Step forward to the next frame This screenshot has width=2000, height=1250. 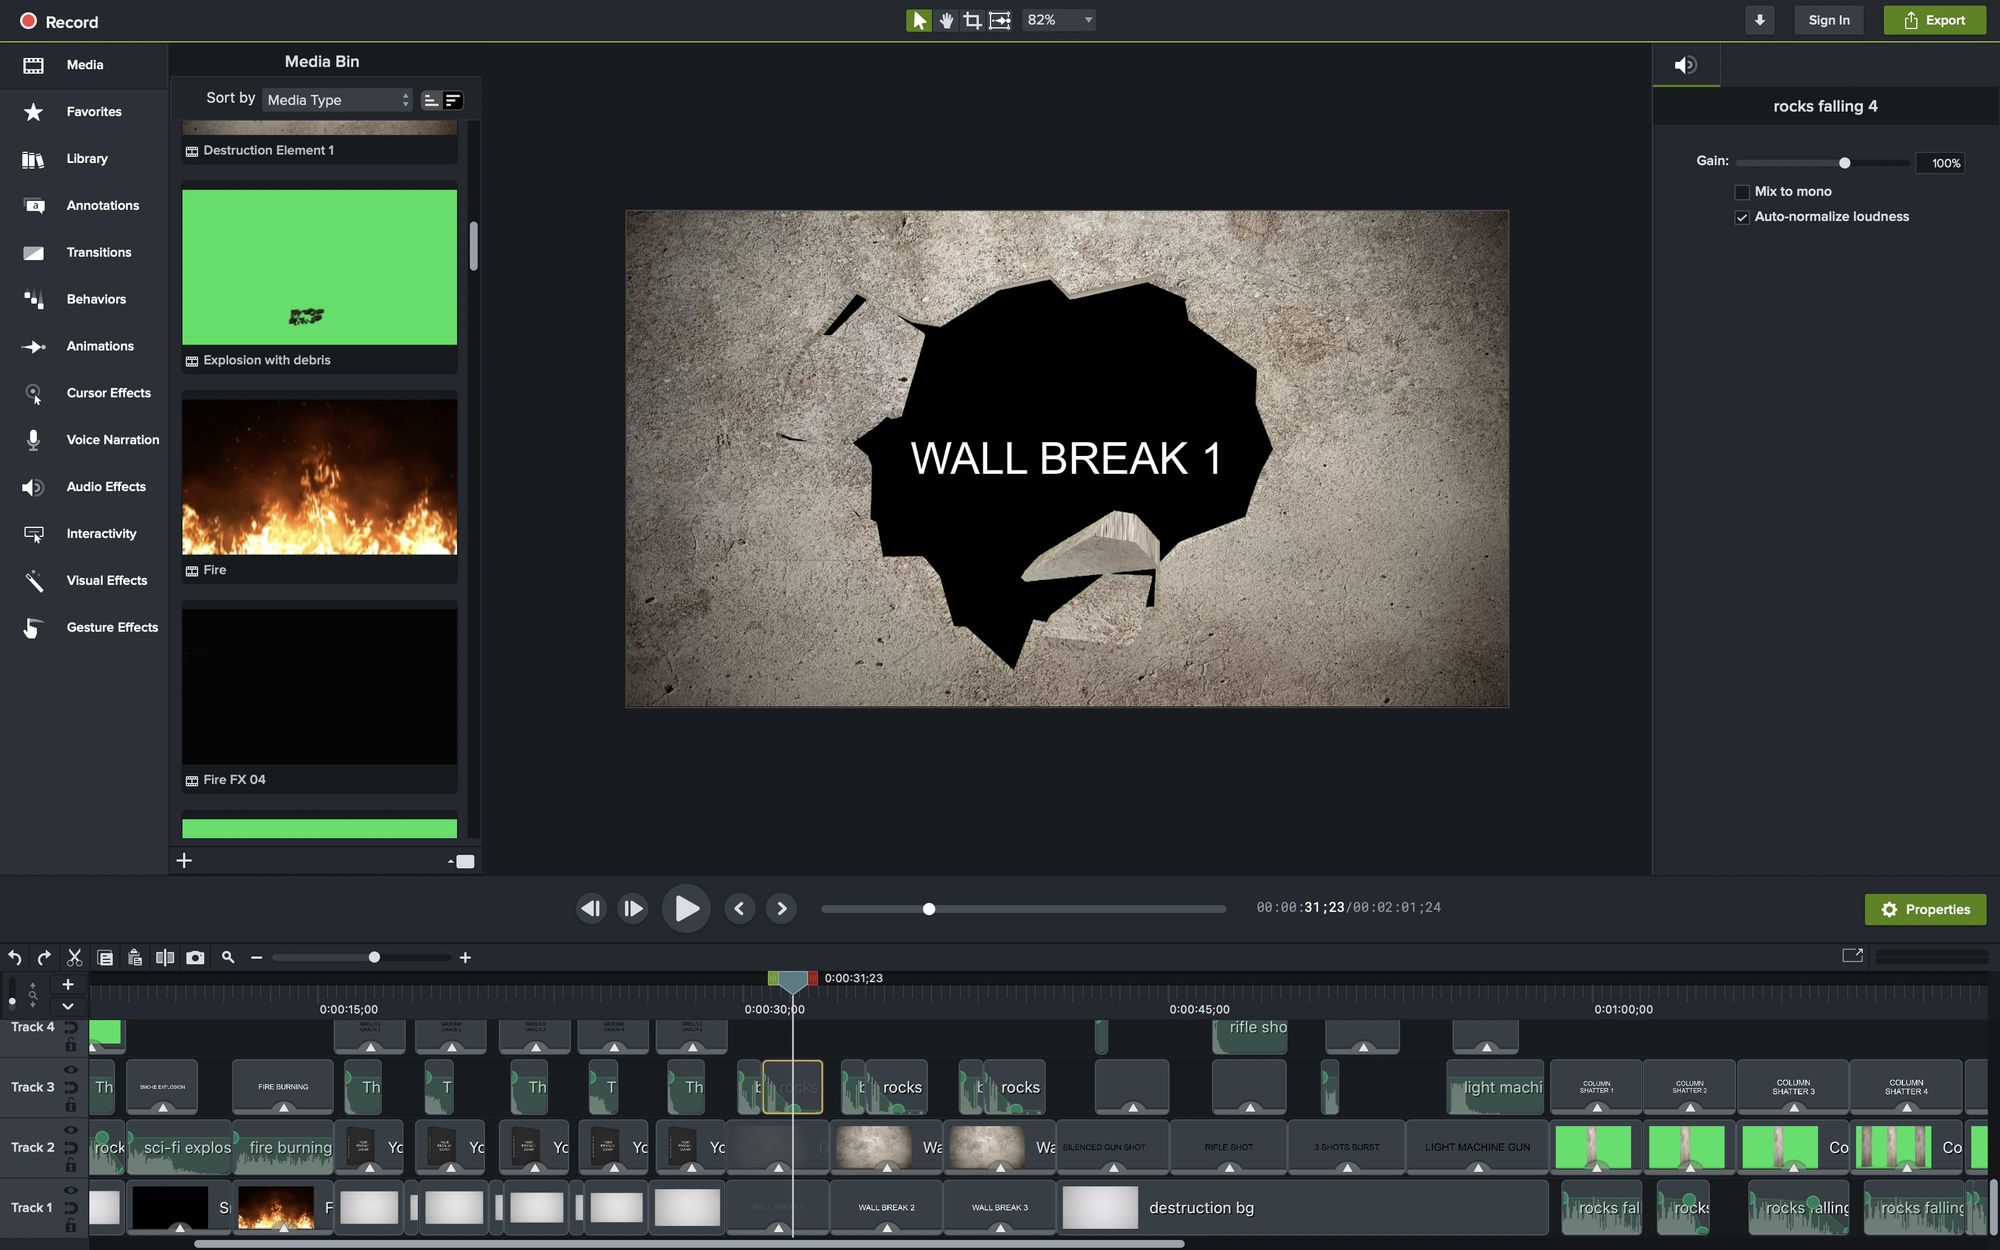point(633,908)
